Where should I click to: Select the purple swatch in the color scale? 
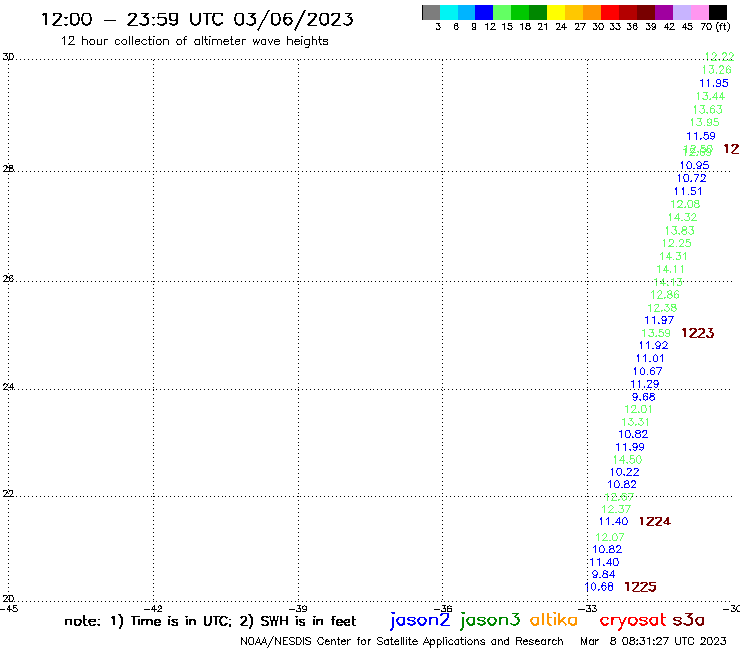(x=664, y=12)
